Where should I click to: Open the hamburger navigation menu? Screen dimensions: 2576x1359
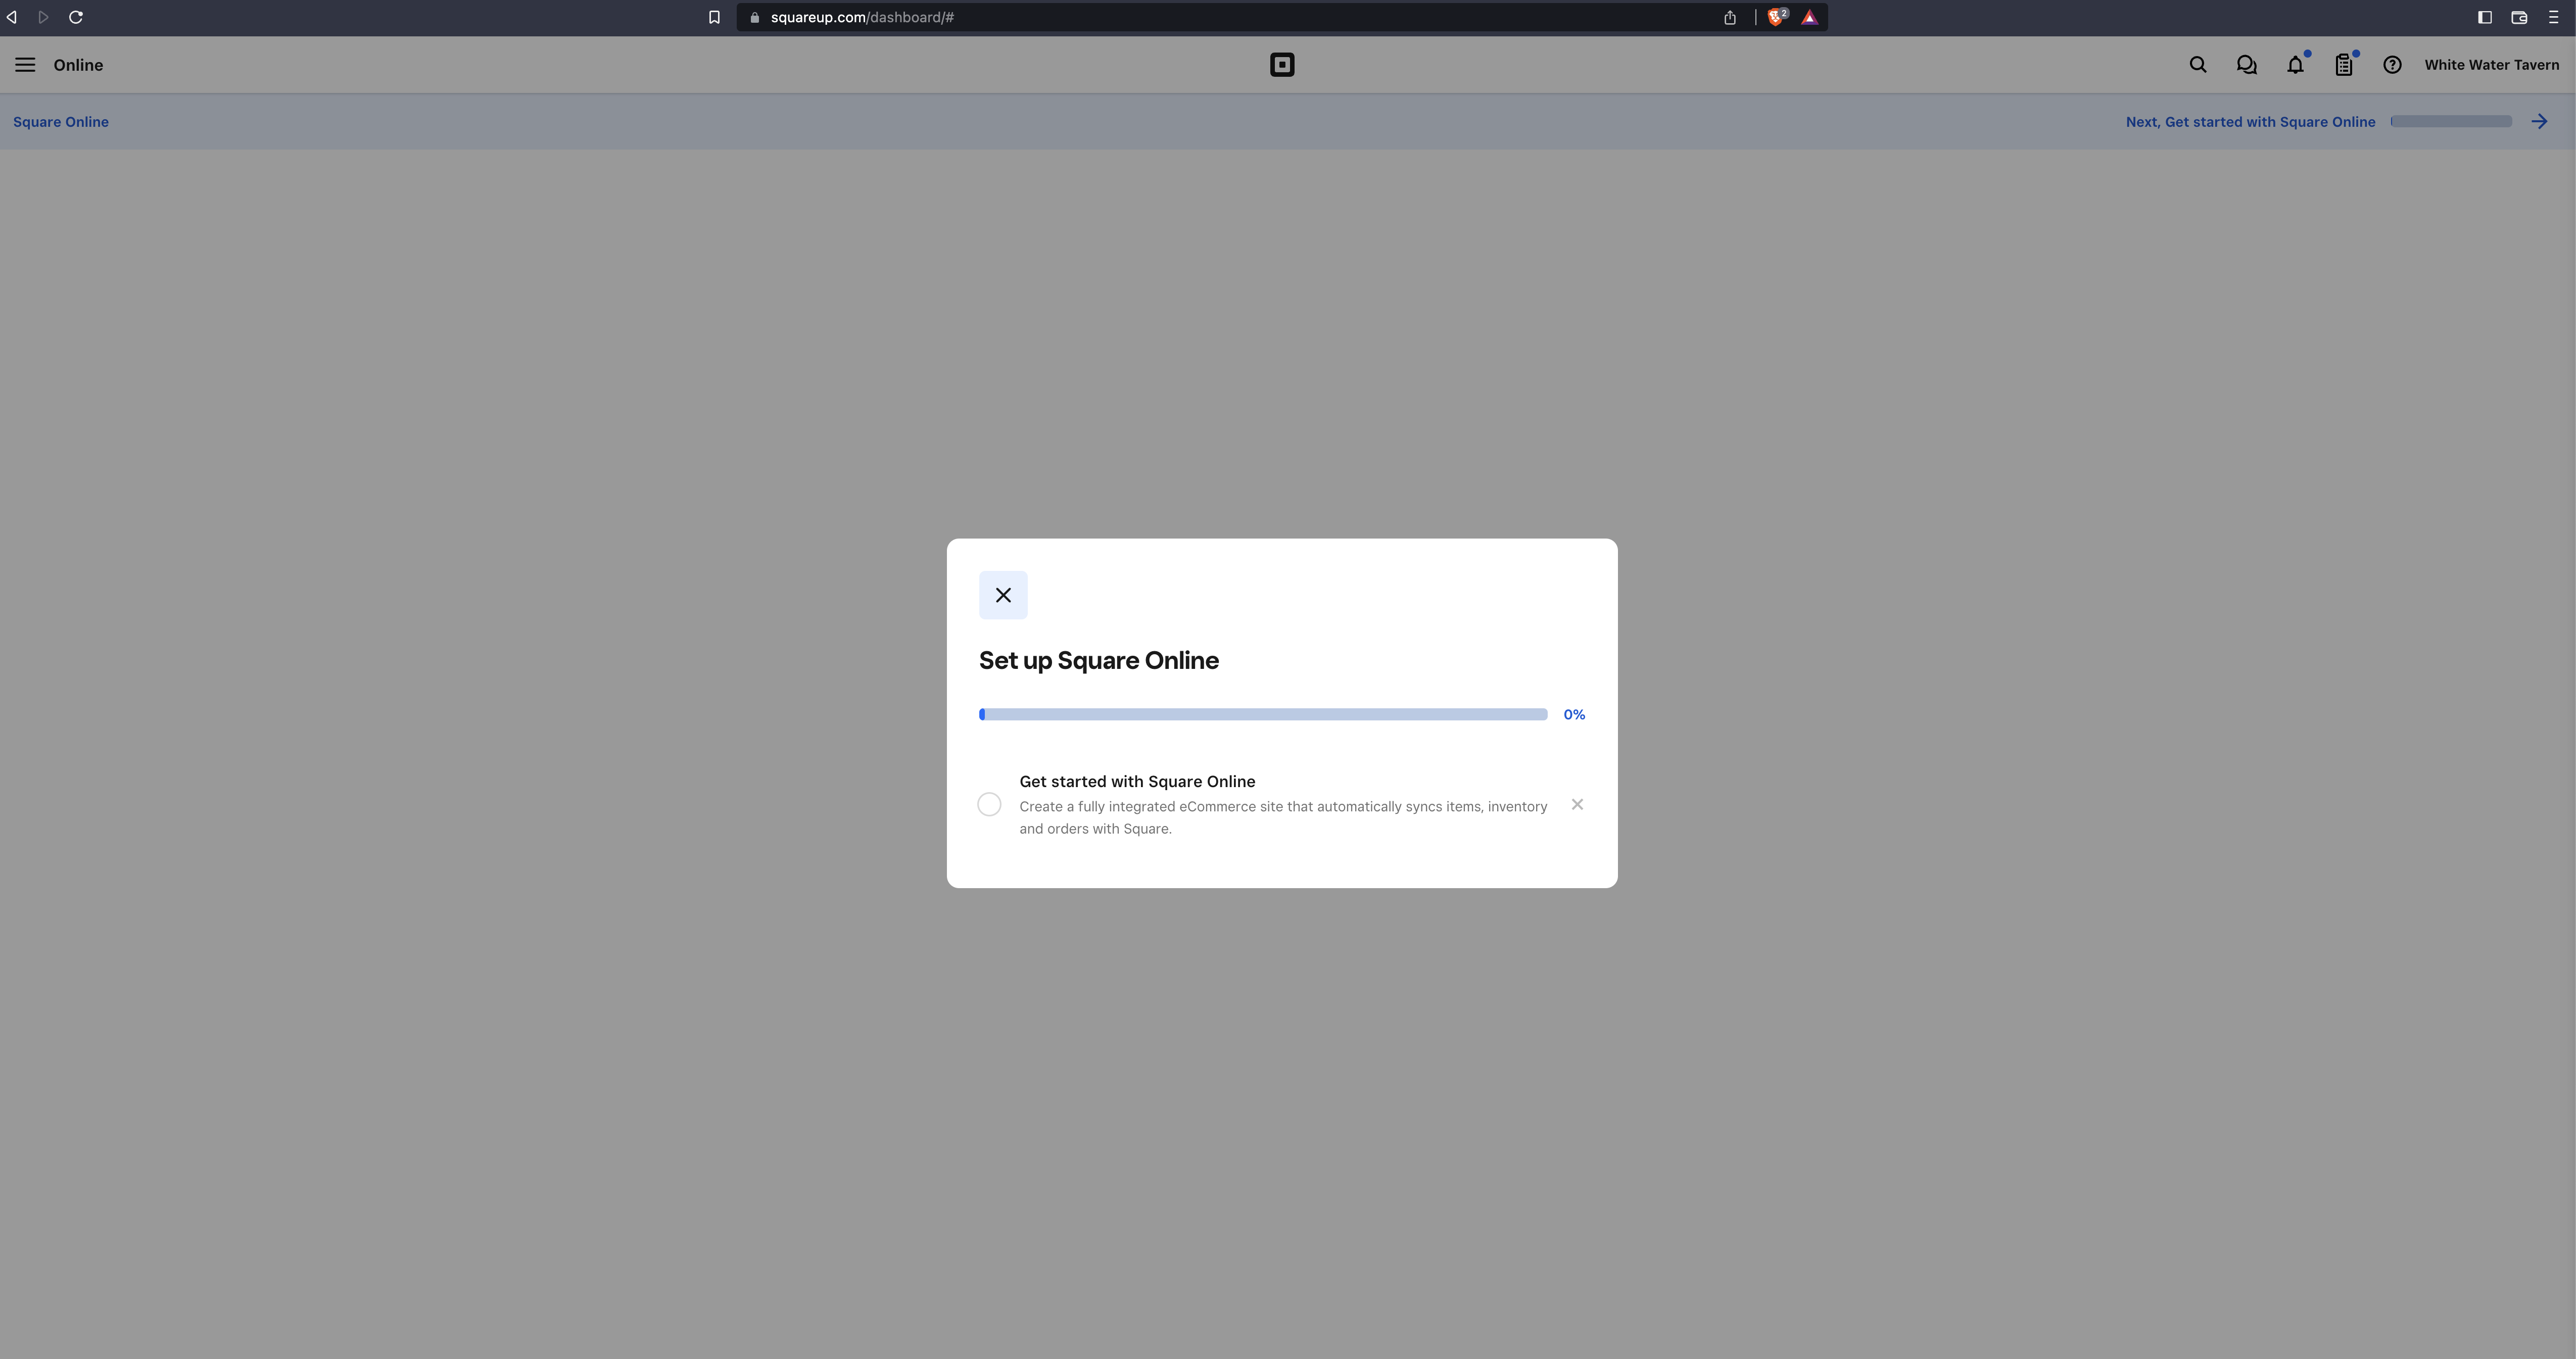[25, 65]
